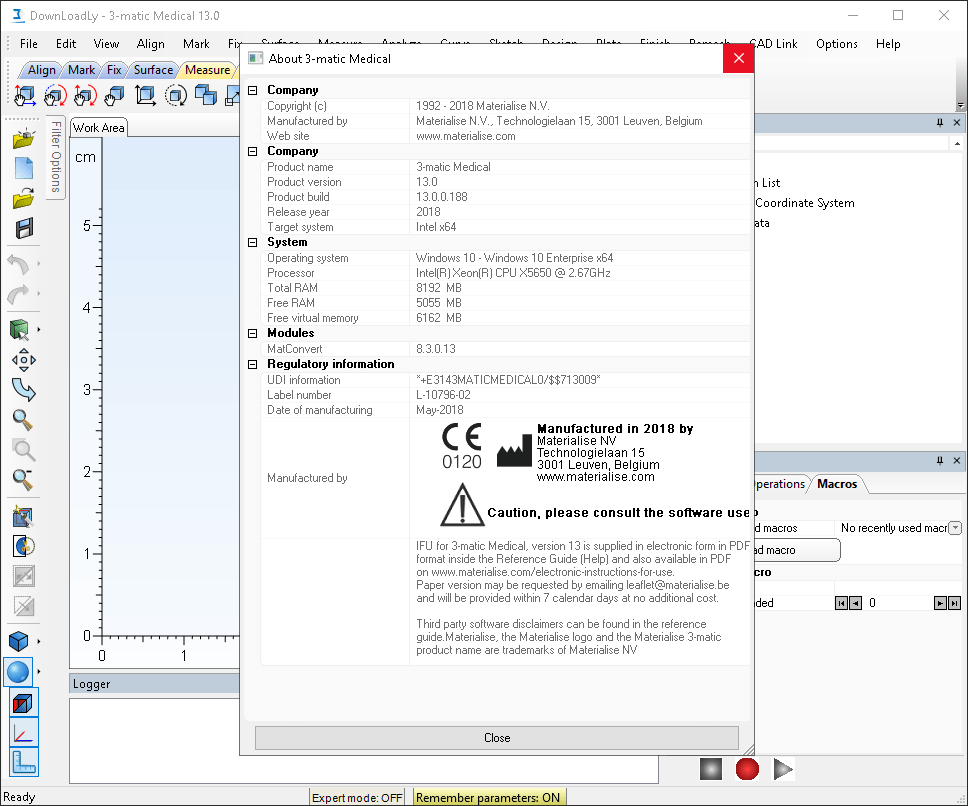Toggle the coordinate axes visibility button
Viewport: 968px width, 806px height.
24,733
